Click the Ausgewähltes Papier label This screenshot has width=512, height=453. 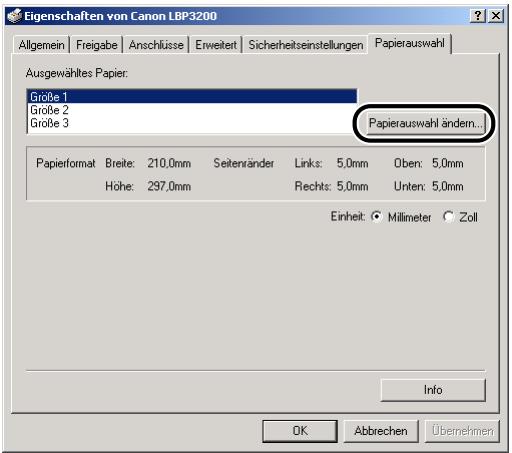(x=77, y=73)
